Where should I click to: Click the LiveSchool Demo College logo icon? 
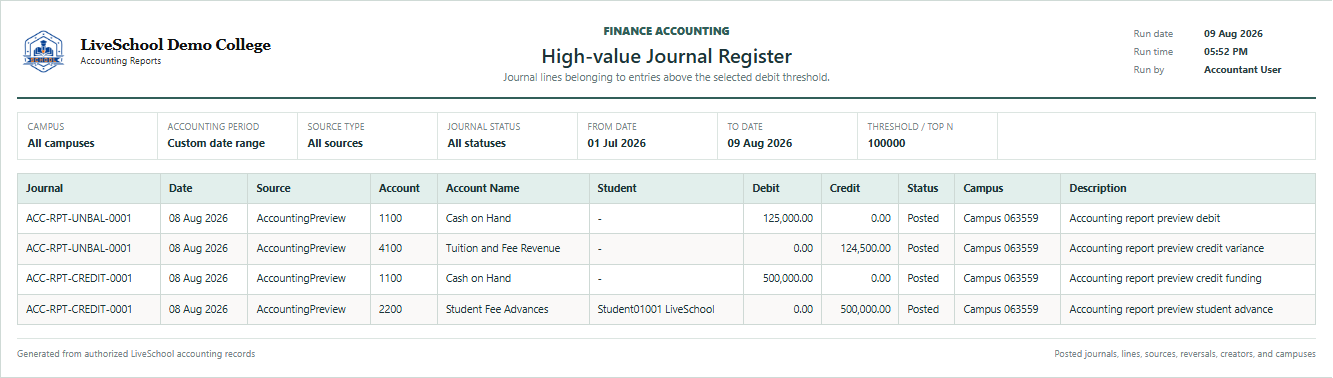coord(43,51)
